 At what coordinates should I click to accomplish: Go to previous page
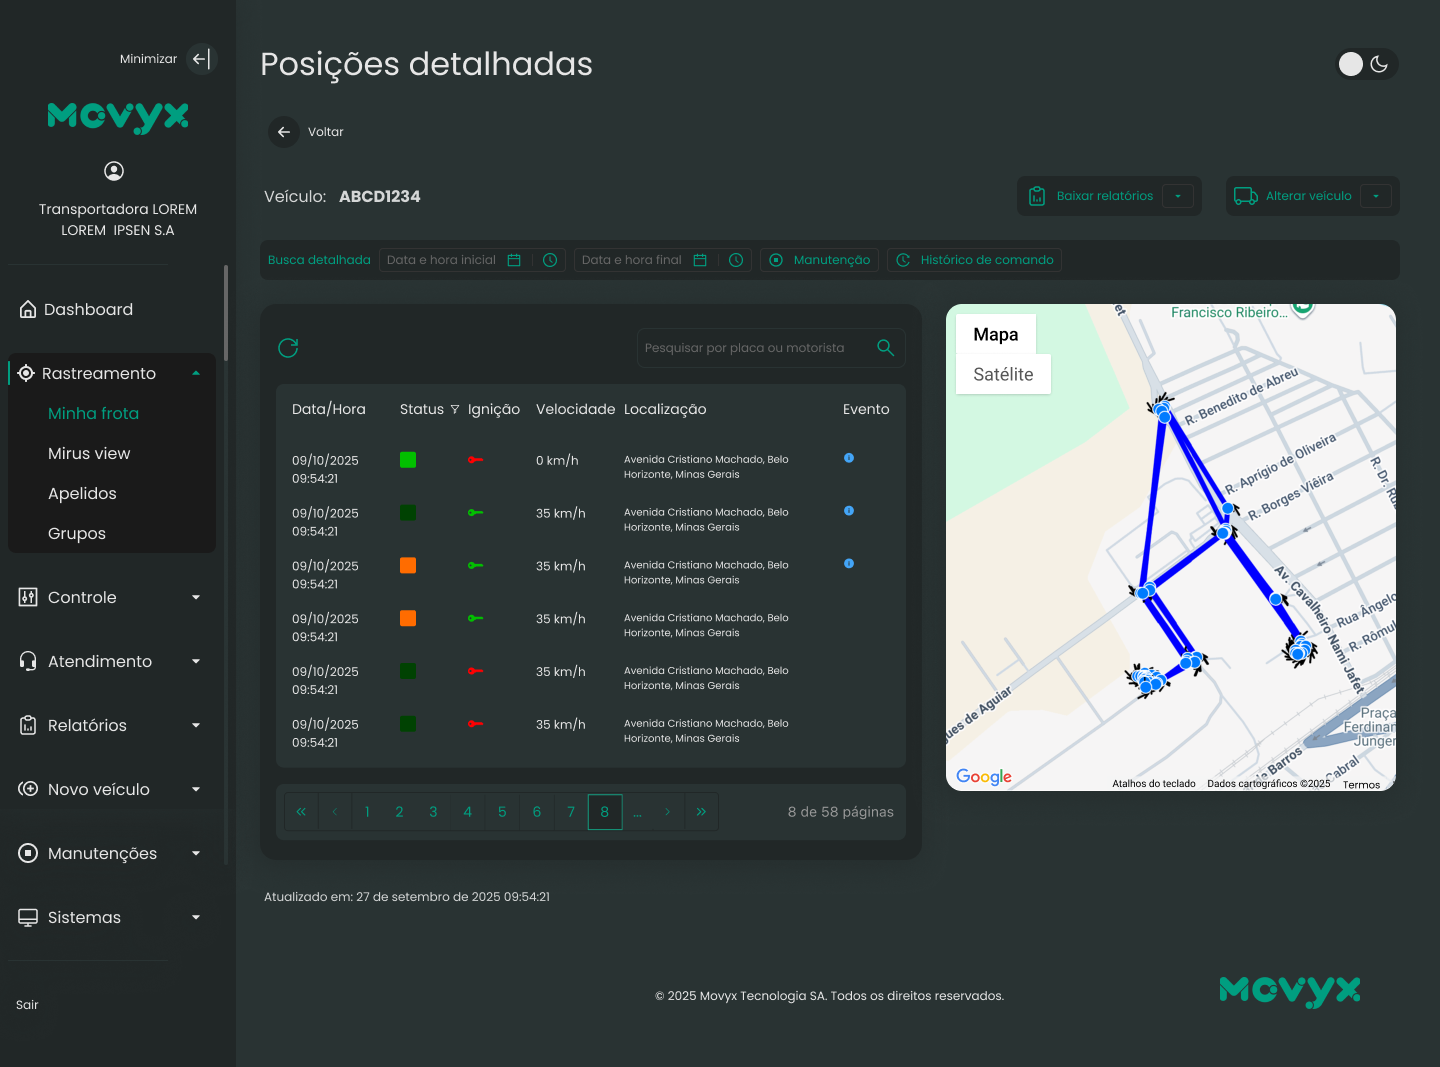335,812
